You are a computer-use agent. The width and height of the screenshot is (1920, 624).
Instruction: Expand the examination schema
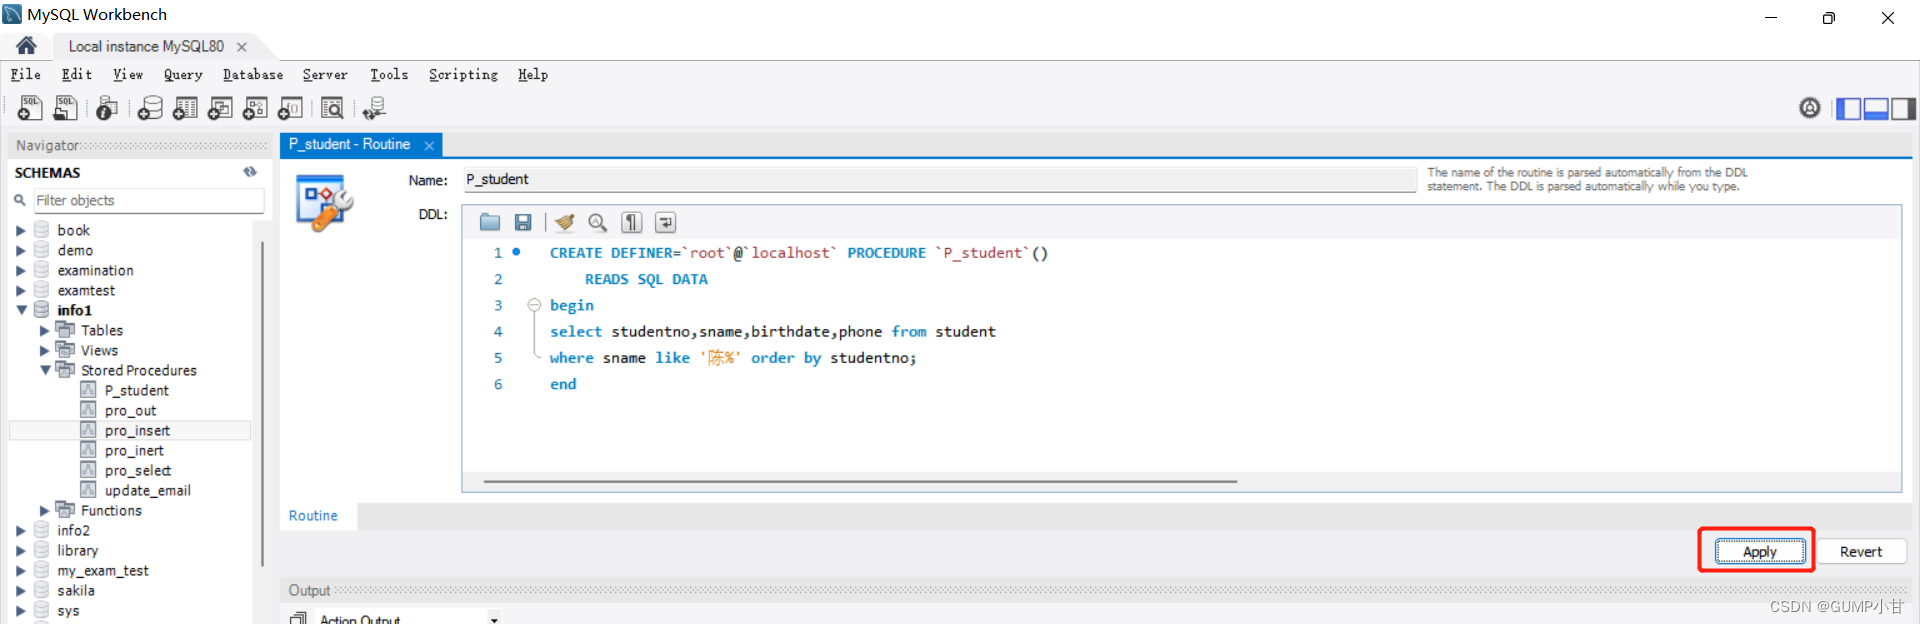click(x=20, y=270)
